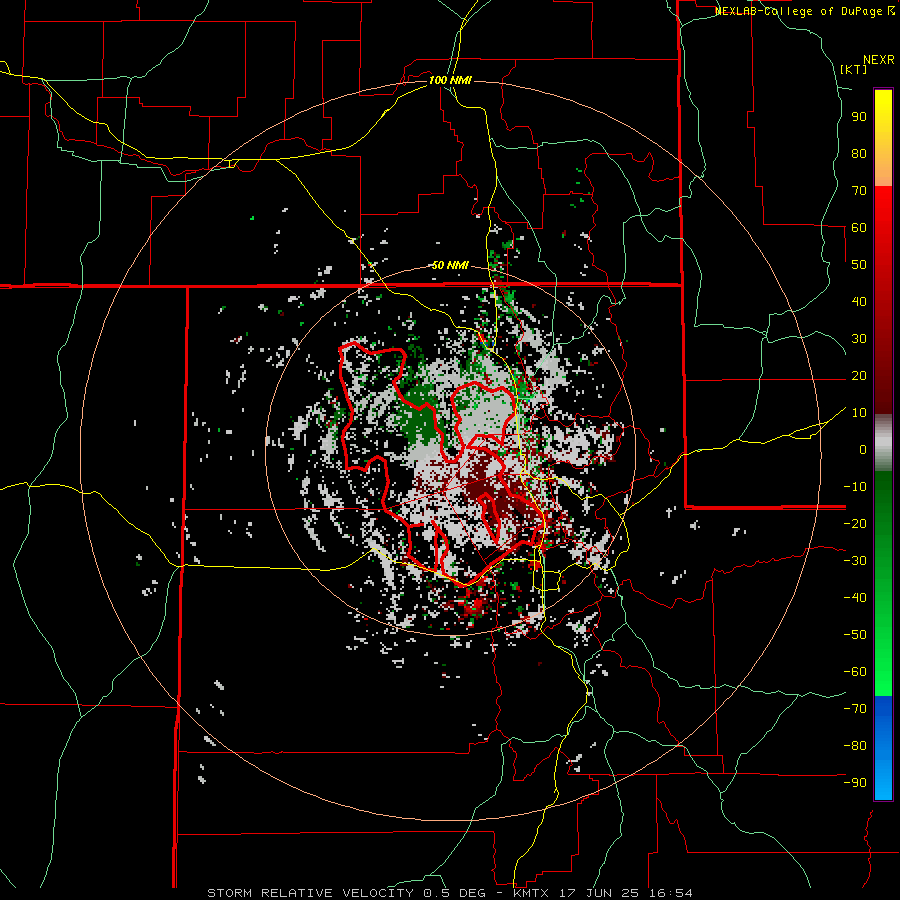
Task: Click the storm relative velocity caption text
Action: (x=450, y=893)
